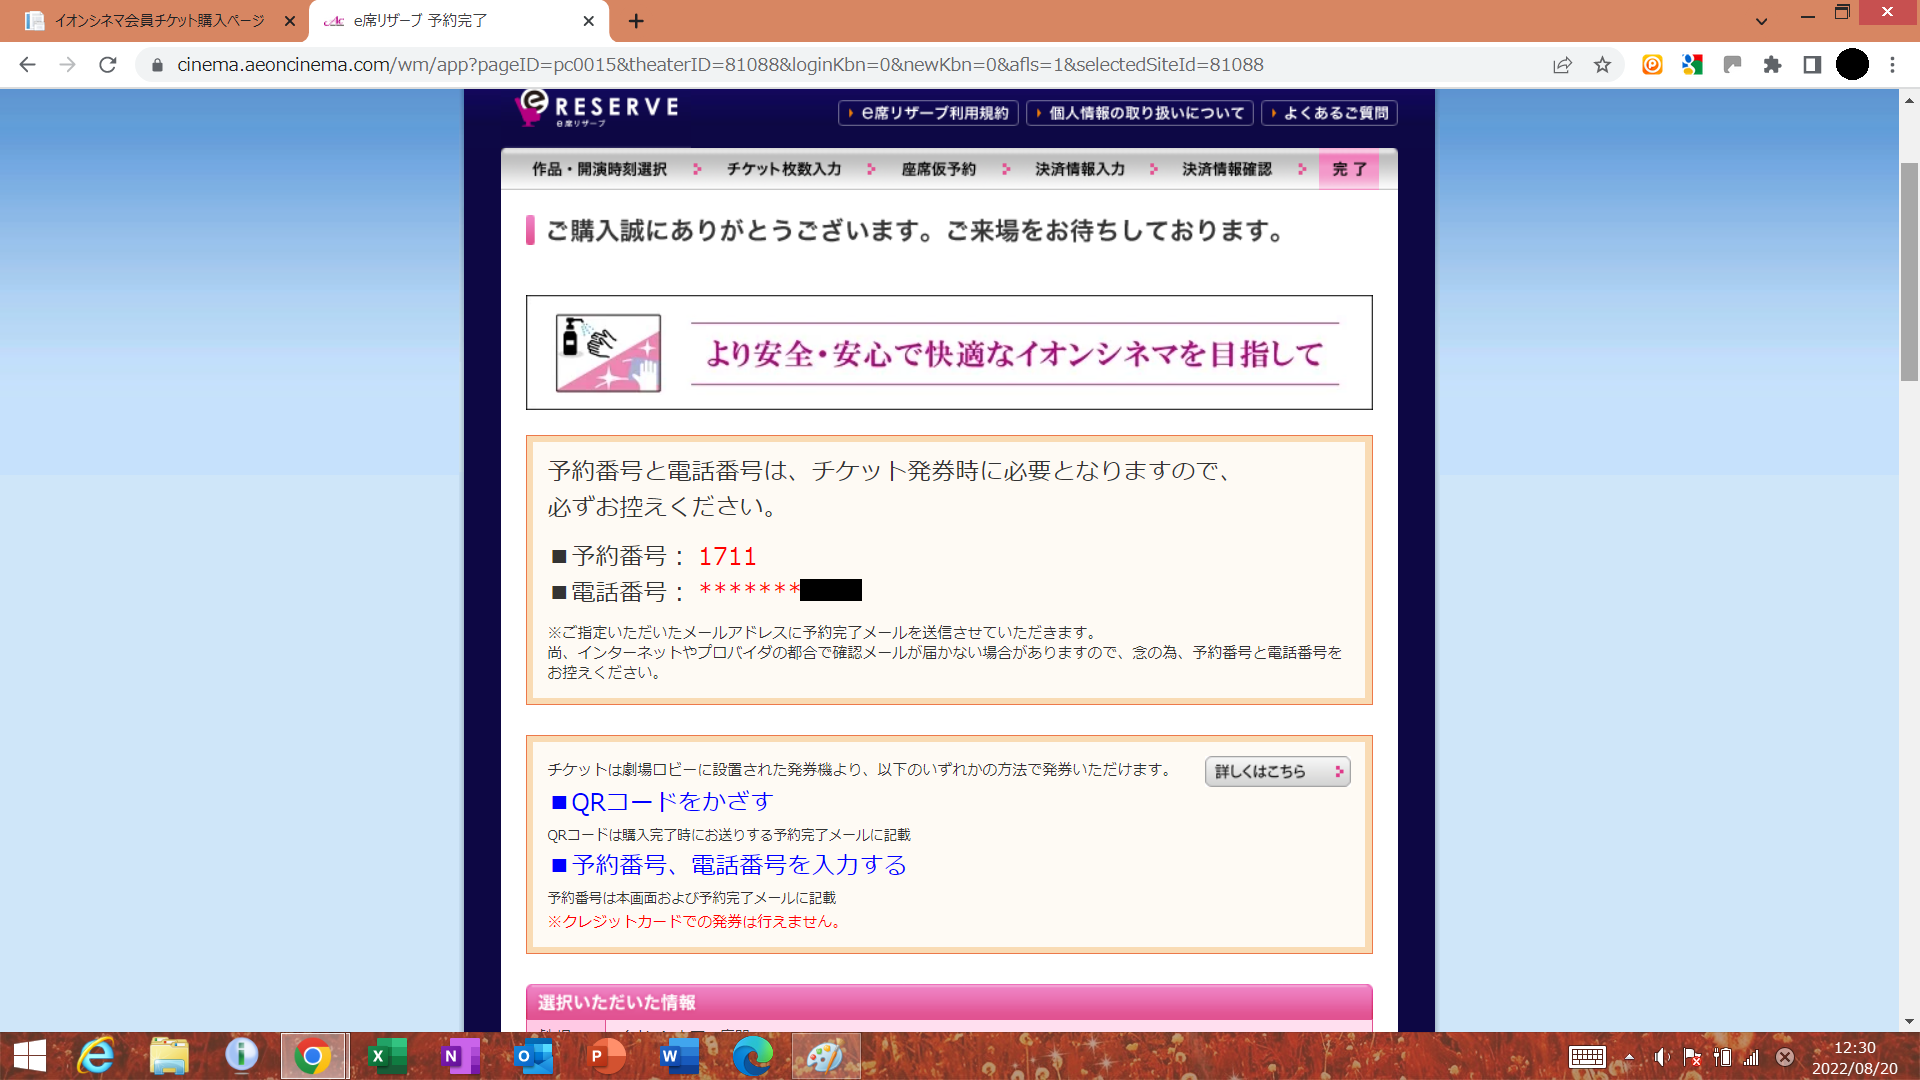The image size is (1920, 1080).
Task: Launch Internet Explorer from the taskbar
Action: coord(96,1056)
